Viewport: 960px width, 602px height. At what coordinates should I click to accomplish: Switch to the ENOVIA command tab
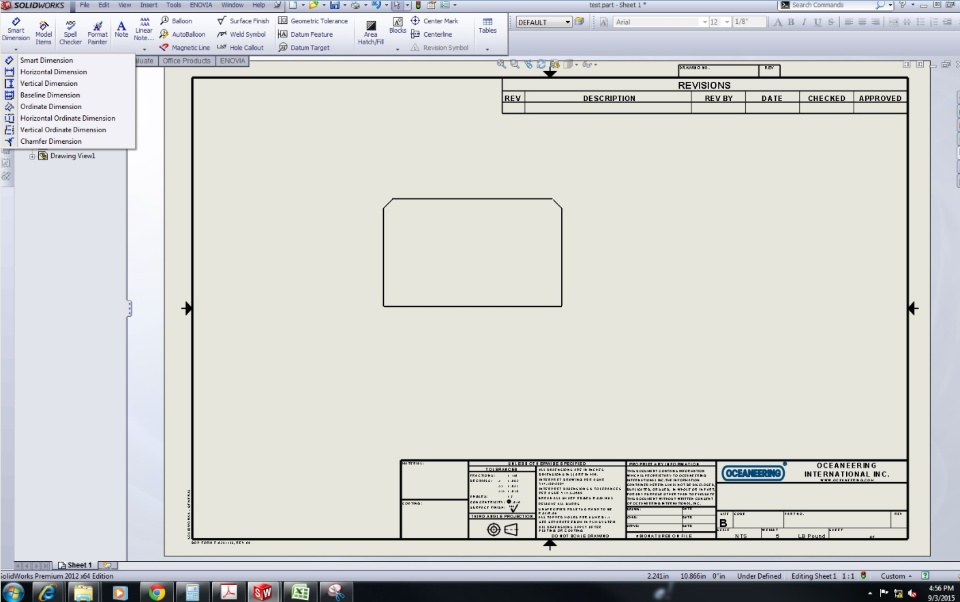click(x=232, y=61)
